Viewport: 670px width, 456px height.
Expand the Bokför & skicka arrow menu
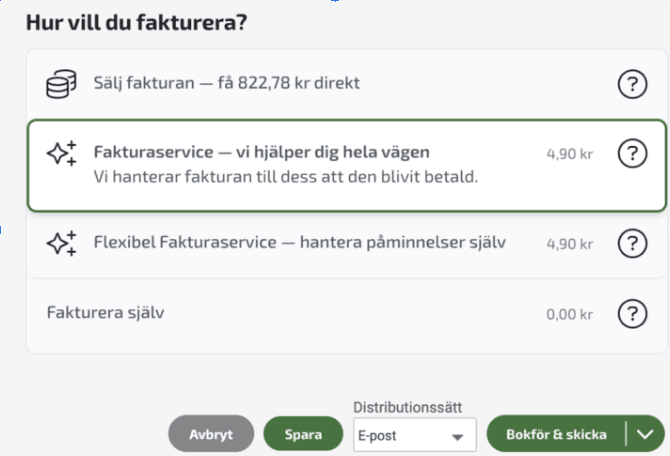[645, 434]
